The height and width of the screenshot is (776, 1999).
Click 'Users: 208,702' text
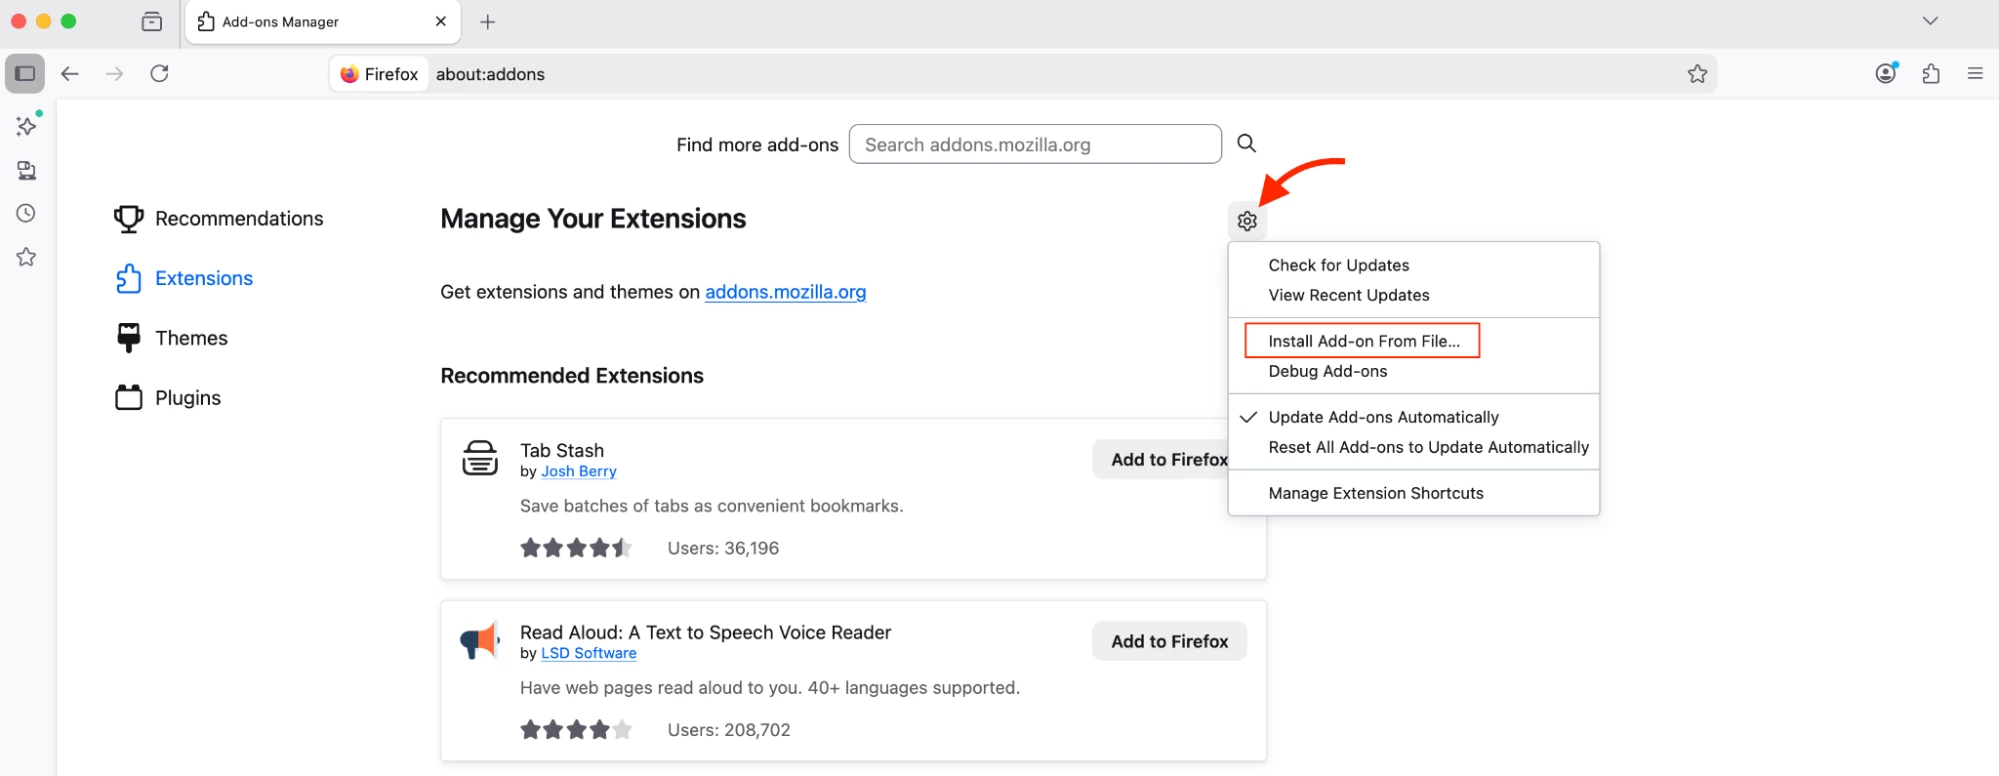pyautogui.click(x=729, y=730)
